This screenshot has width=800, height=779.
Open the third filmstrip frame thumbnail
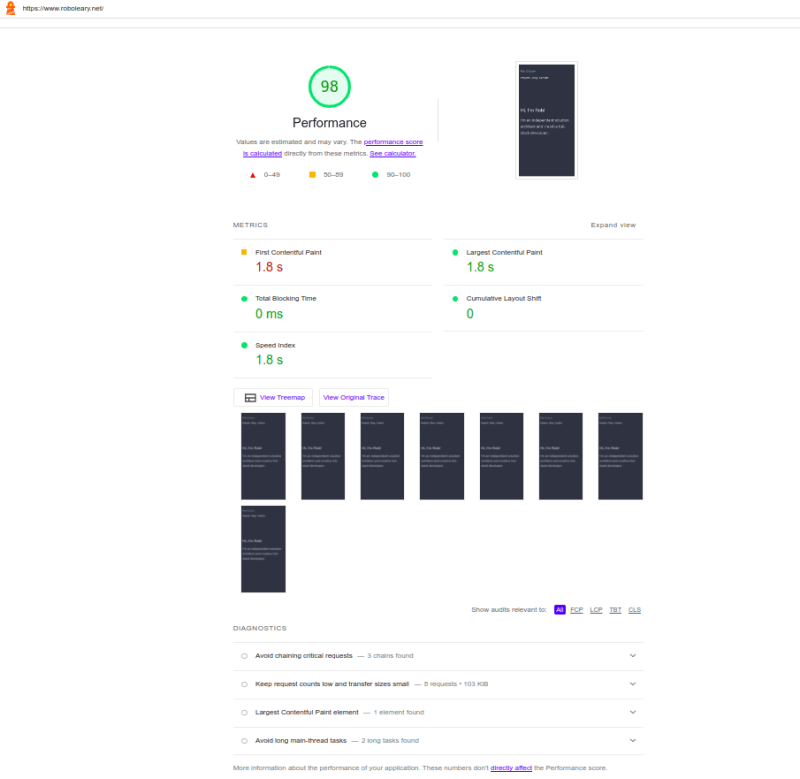[x=382, y=456]
